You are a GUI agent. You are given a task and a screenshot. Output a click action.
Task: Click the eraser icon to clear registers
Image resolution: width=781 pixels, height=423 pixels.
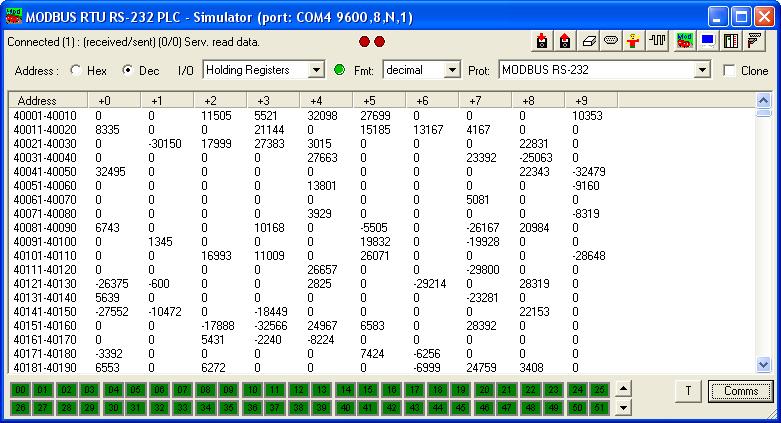coord(588,41)
